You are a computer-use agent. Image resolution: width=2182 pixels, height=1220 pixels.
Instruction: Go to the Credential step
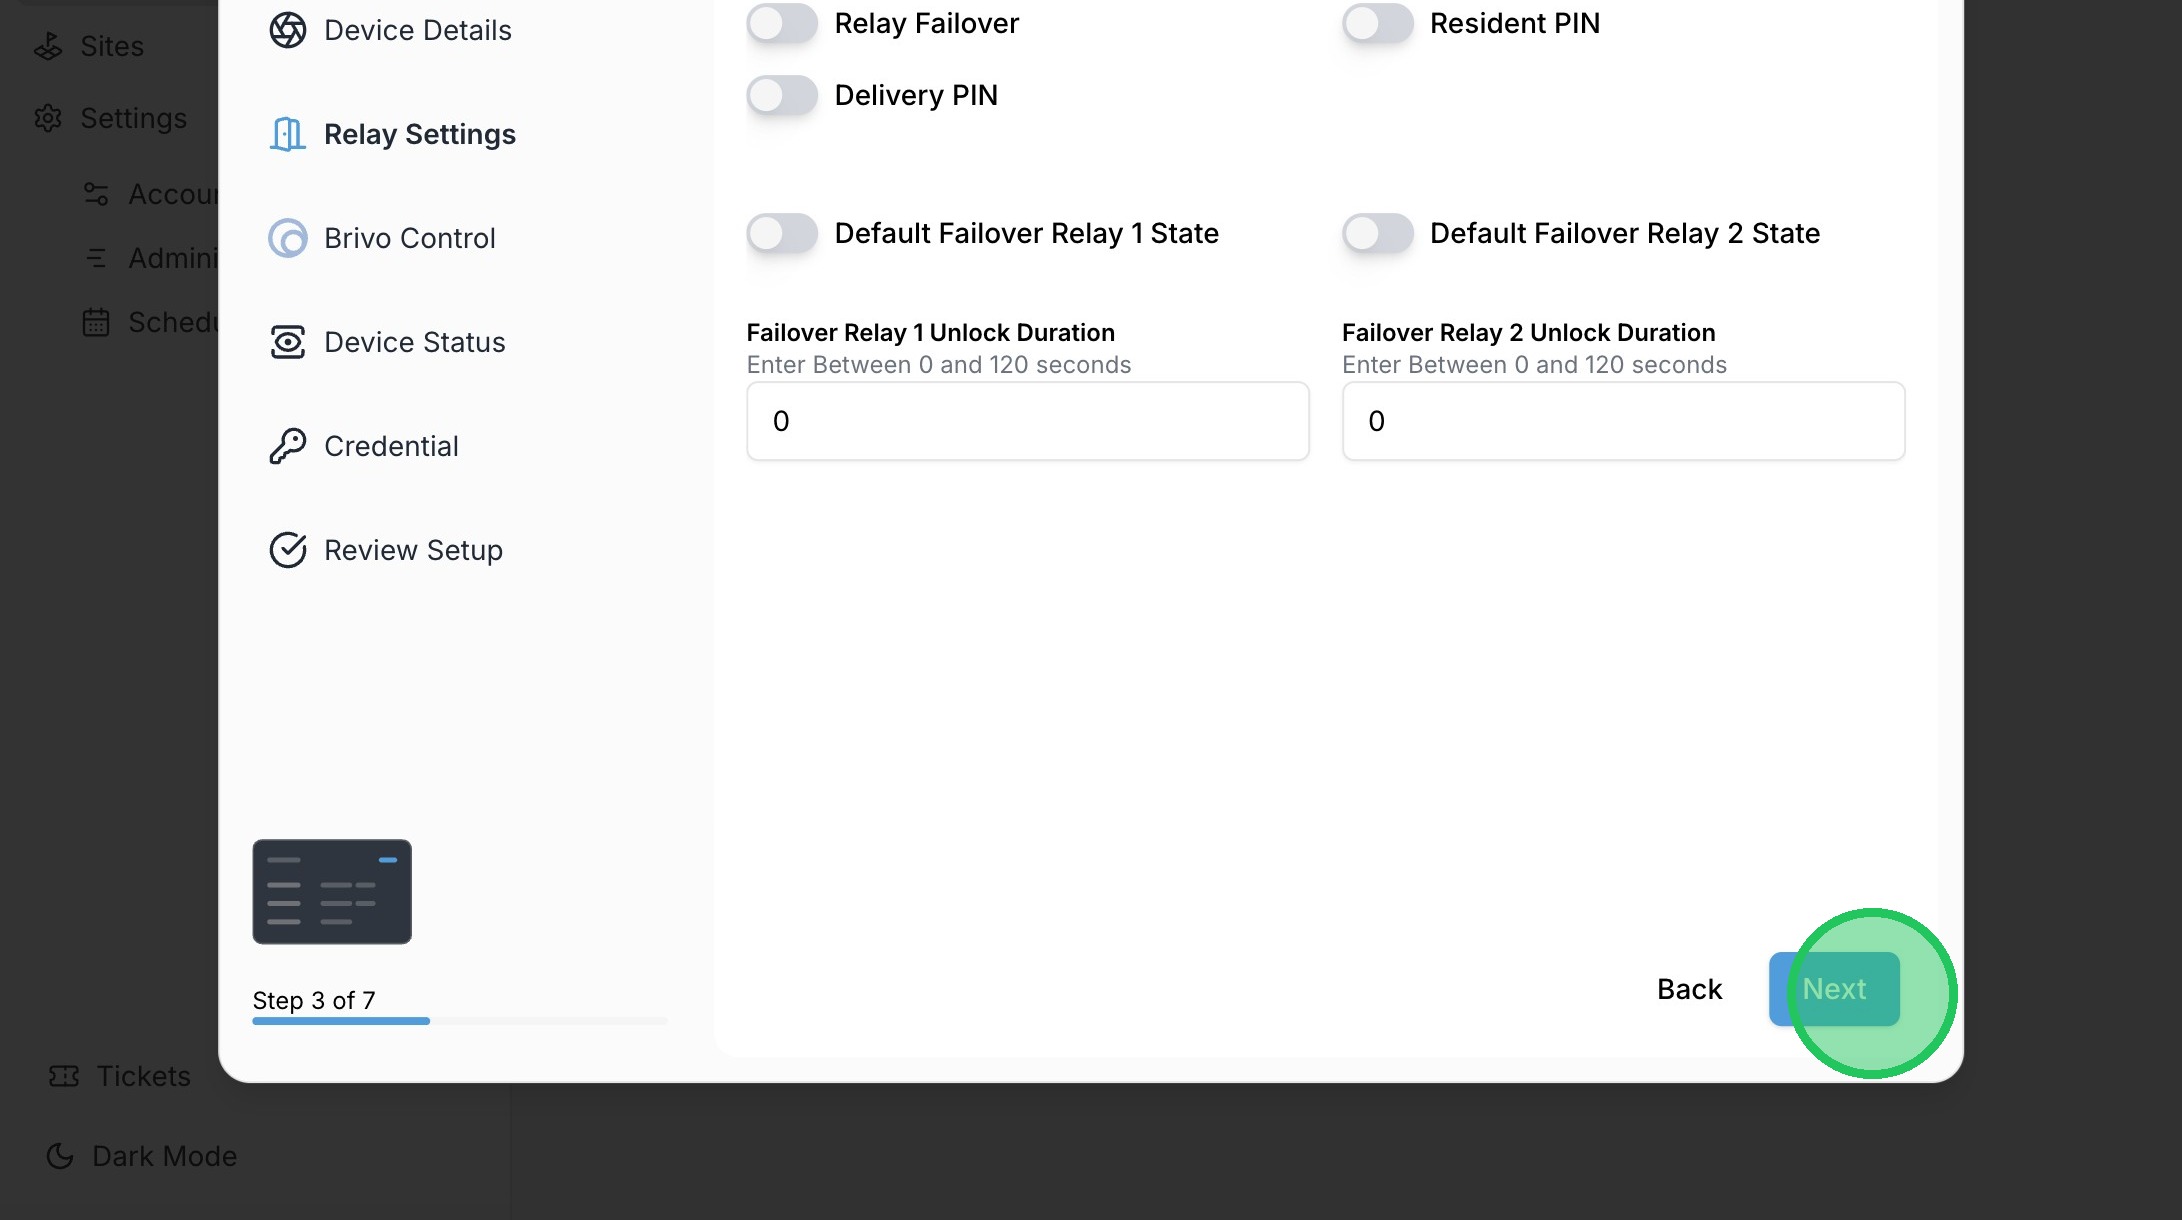(391, 446)
